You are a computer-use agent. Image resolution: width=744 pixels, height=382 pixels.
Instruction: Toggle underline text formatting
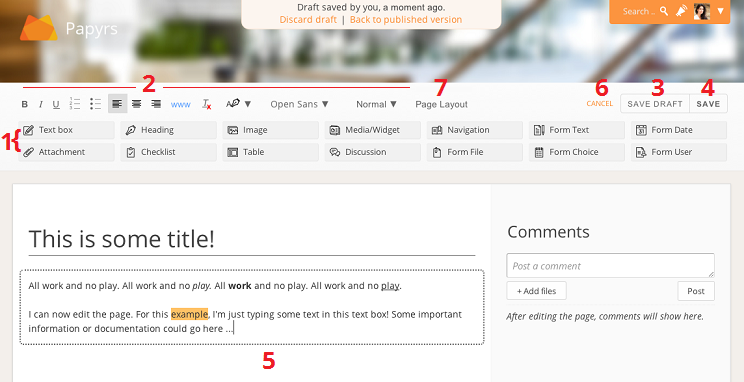56,104
